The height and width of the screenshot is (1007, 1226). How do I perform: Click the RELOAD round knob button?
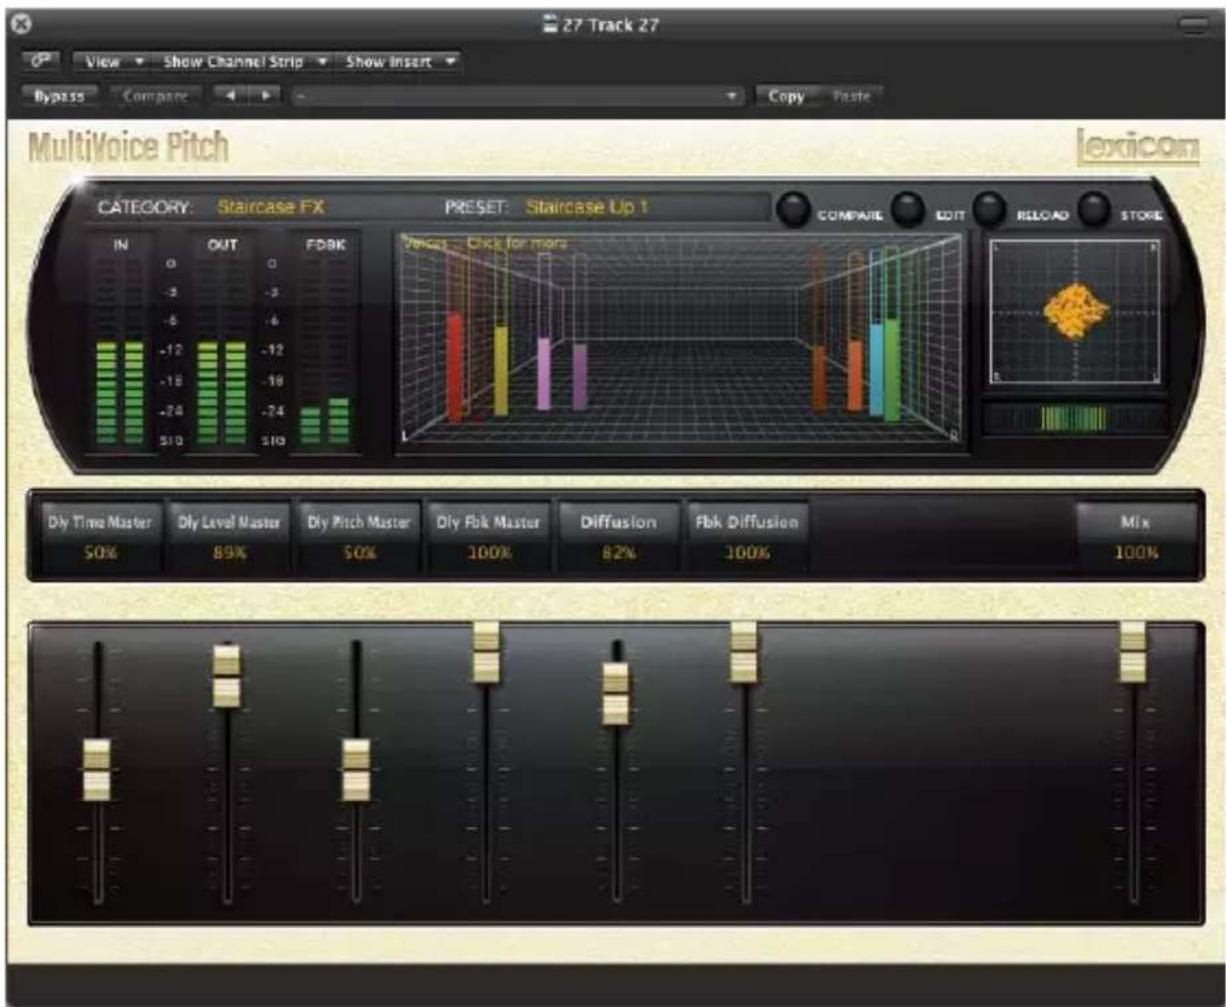click(988, 208)
